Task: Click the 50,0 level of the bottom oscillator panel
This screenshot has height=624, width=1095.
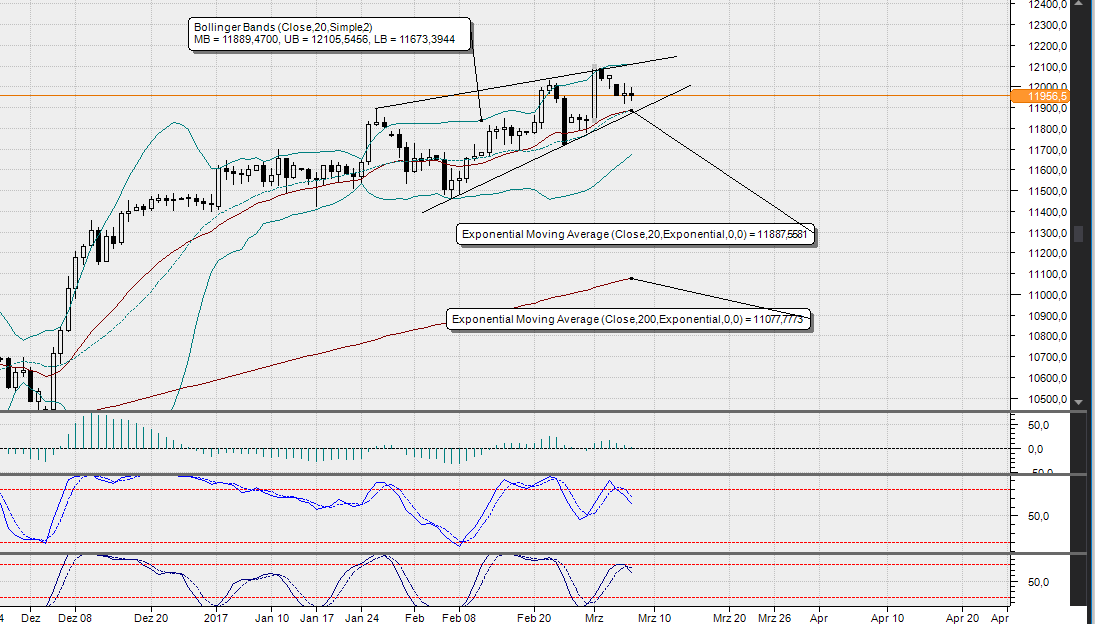Action: click(x=1038, y=582)
